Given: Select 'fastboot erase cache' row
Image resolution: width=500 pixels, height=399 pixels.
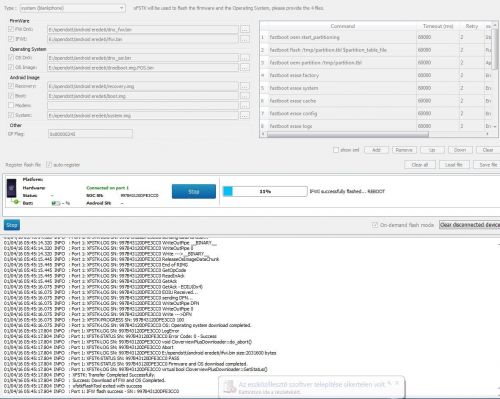Looking at the screenshot, I should [x=376, y=101].
